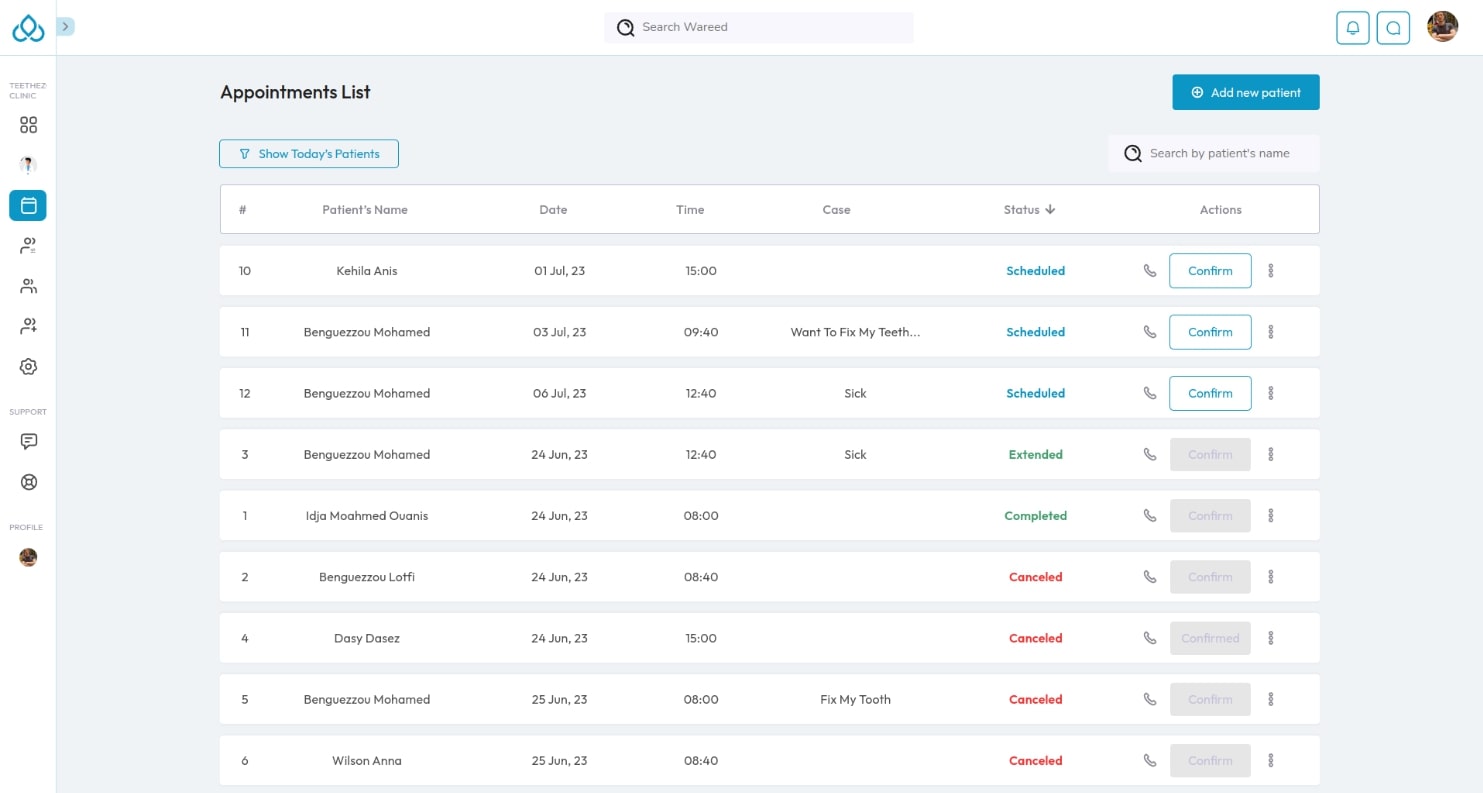Open the support chat message icon
Viewport: 1483px width, 793px height.
point(28,441)
